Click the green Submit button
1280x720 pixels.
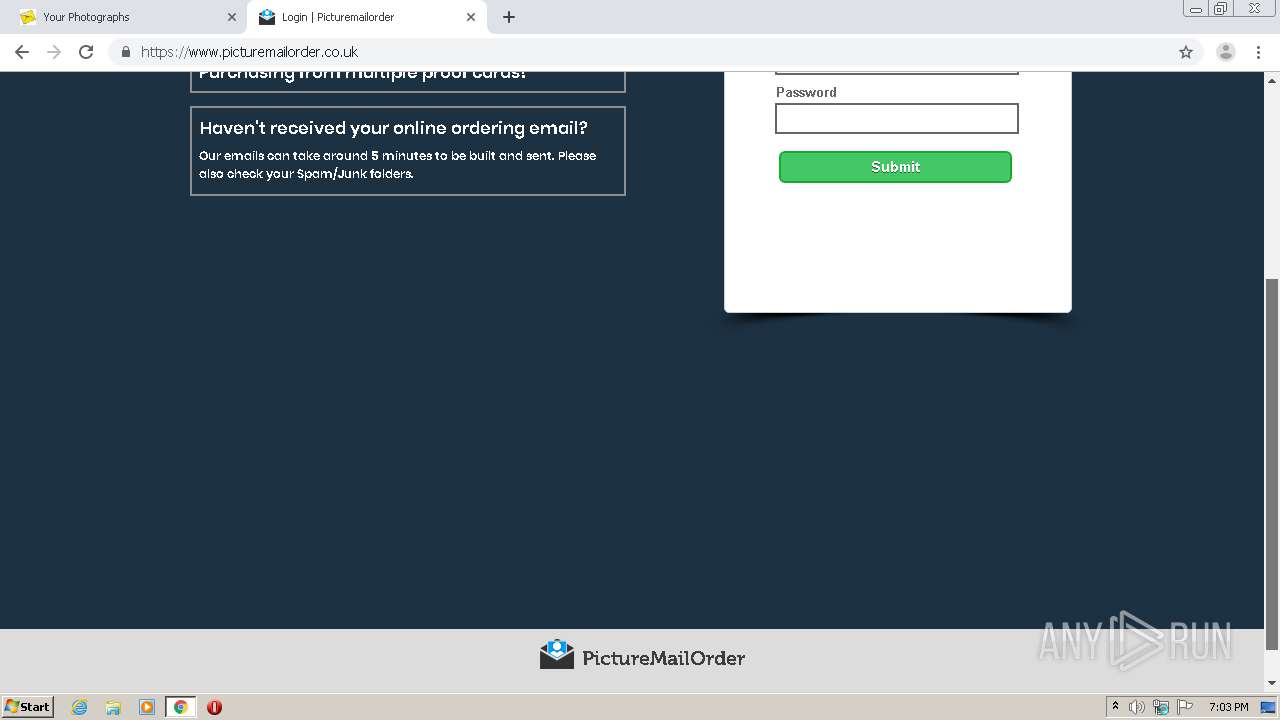pos(895,167)
